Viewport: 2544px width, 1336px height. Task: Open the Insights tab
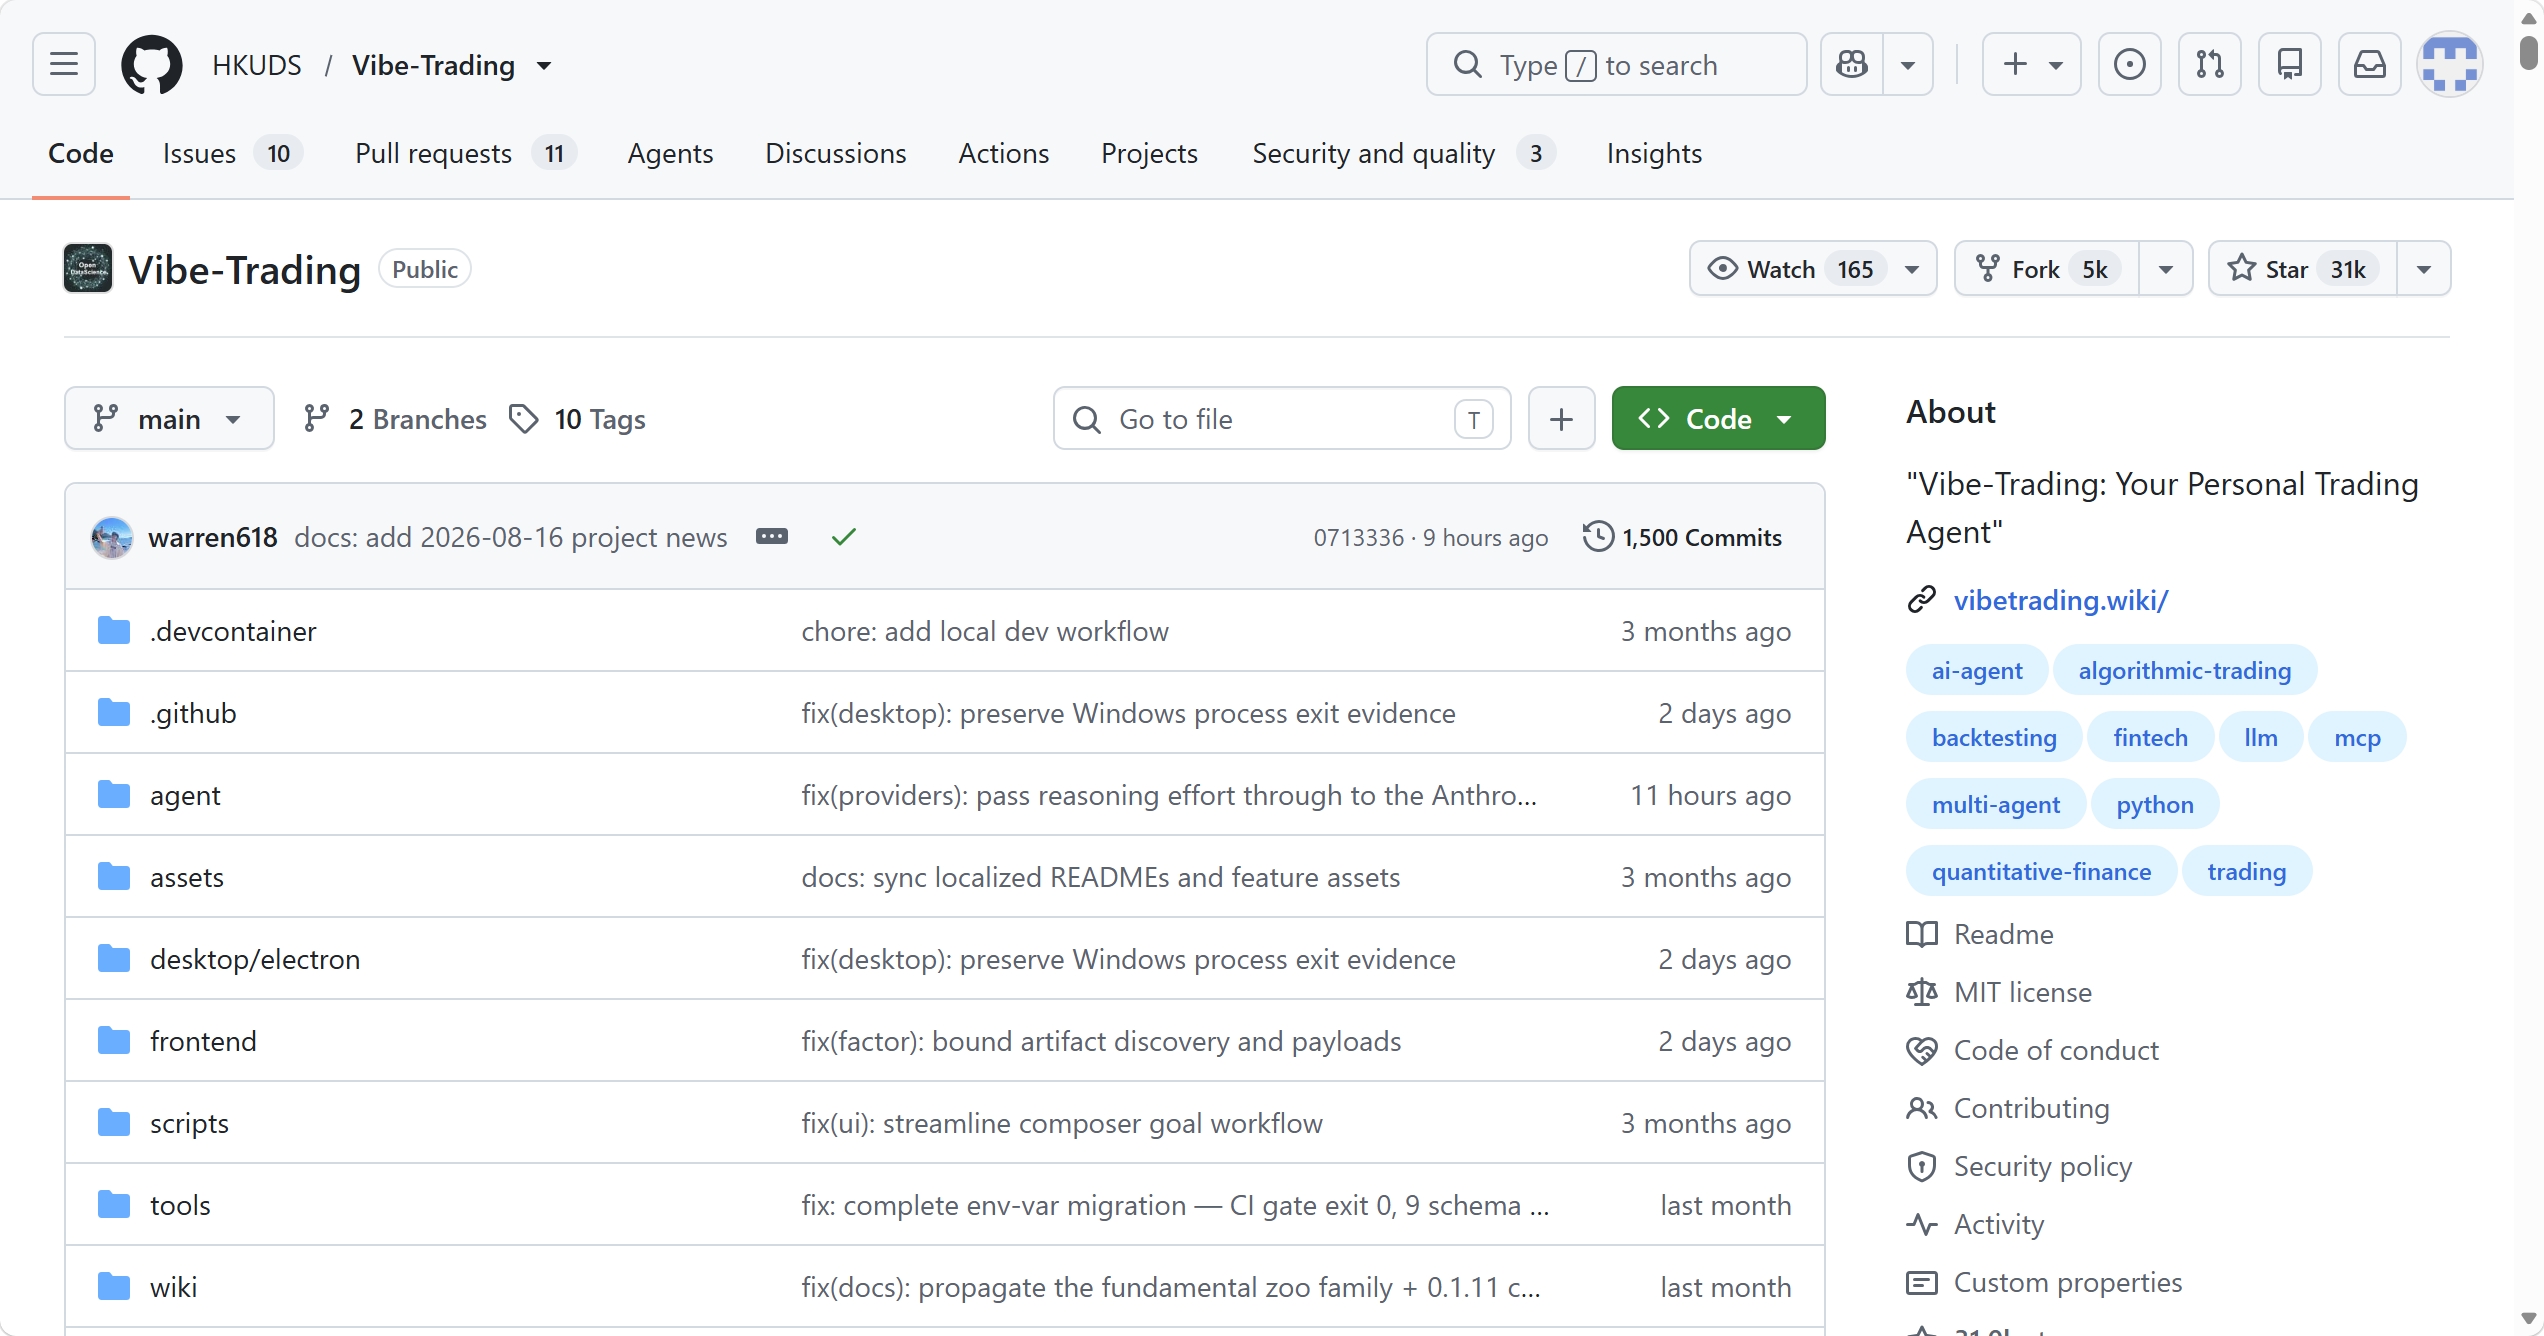click(x=1654, y=153)
